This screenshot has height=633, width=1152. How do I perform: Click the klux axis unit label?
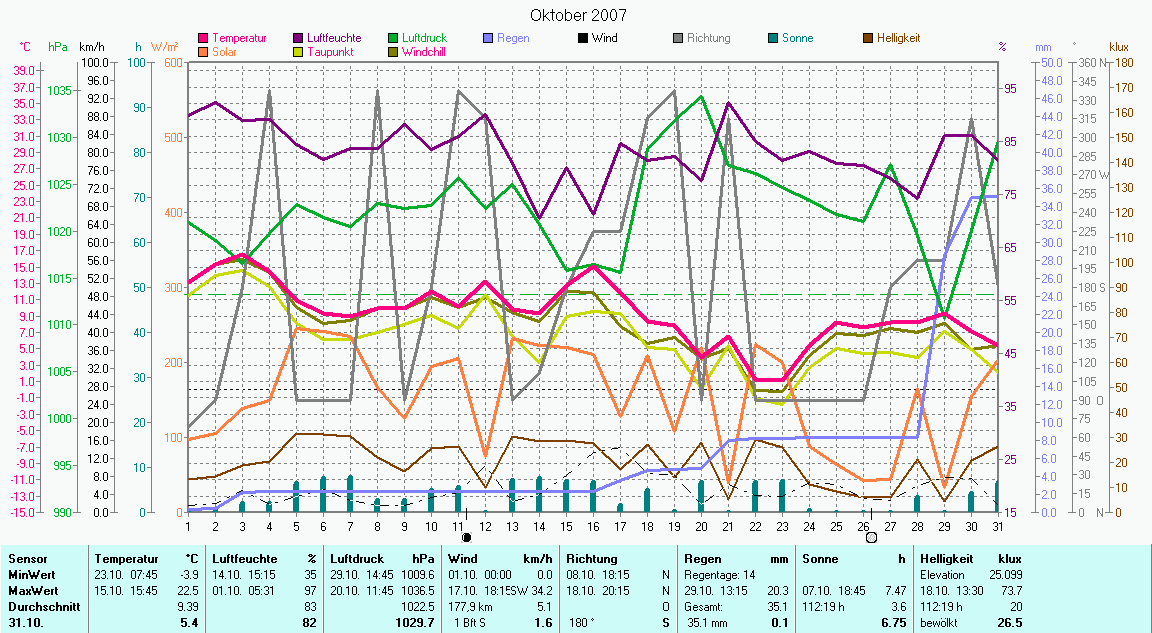[1119, 47]
